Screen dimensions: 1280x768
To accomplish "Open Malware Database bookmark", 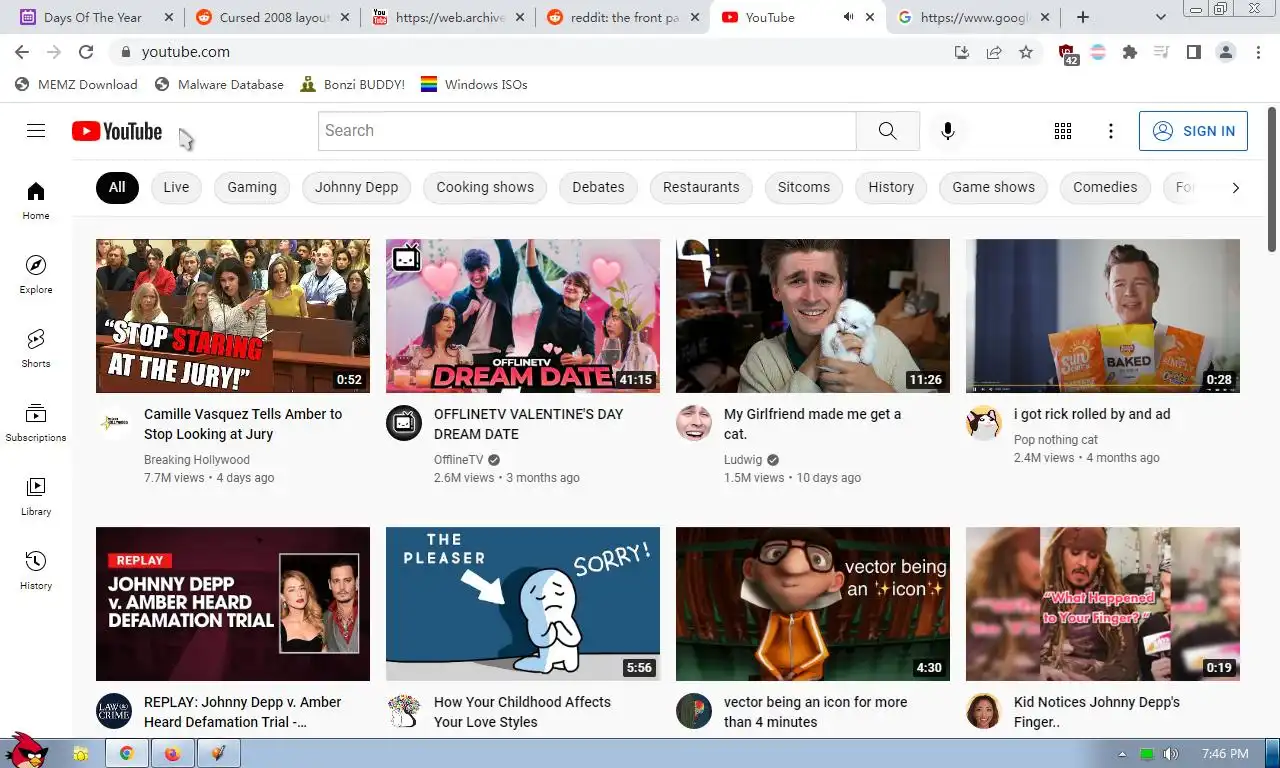I will [220, 85].
